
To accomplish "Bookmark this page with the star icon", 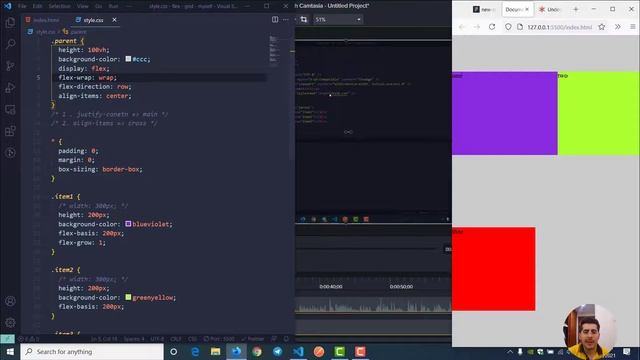I will 602,27.
